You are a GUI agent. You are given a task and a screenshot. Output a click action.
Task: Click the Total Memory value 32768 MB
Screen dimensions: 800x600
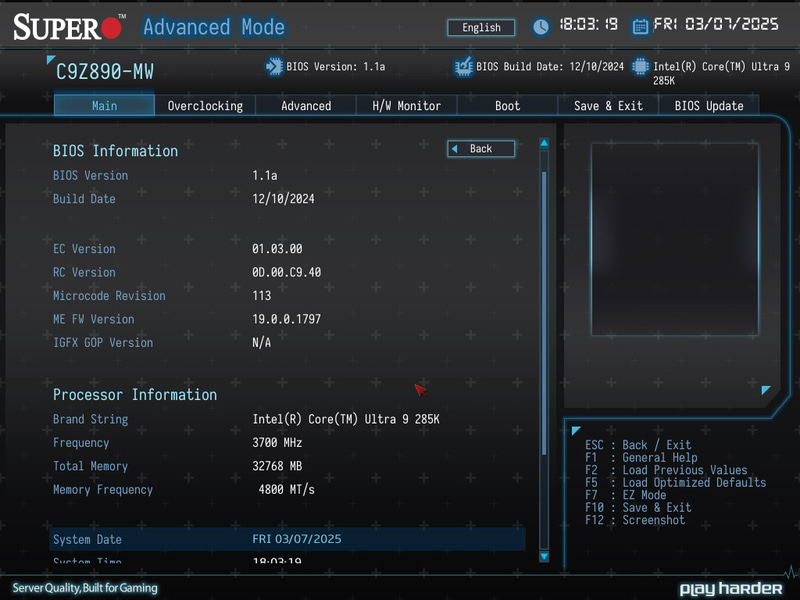click(x=277, y=466)
